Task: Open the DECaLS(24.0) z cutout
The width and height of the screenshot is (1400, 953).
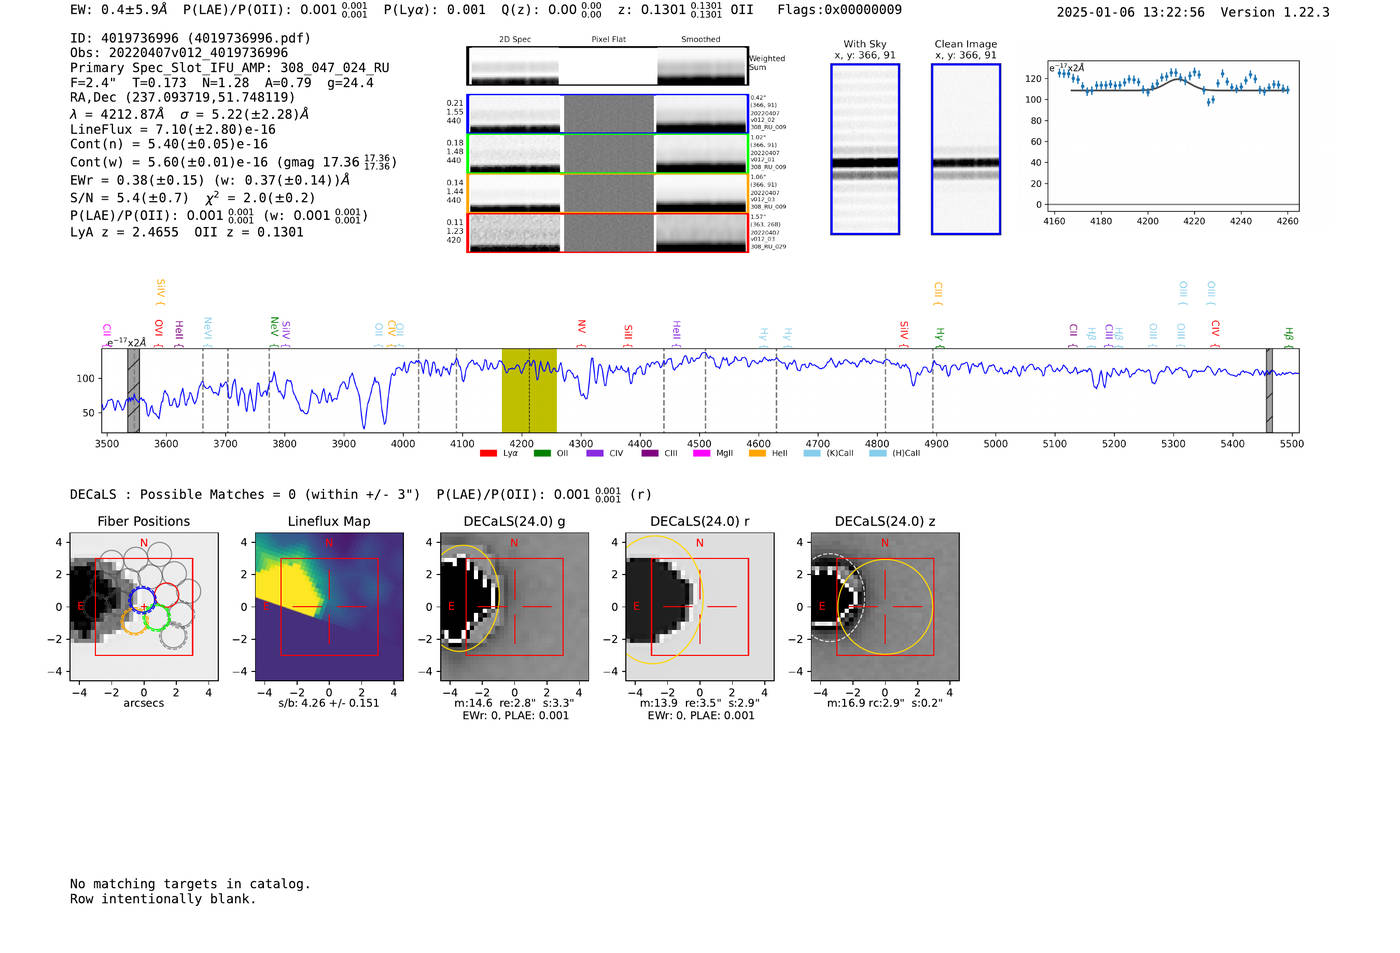Action: pyautogui.click(x=885, y=606)
